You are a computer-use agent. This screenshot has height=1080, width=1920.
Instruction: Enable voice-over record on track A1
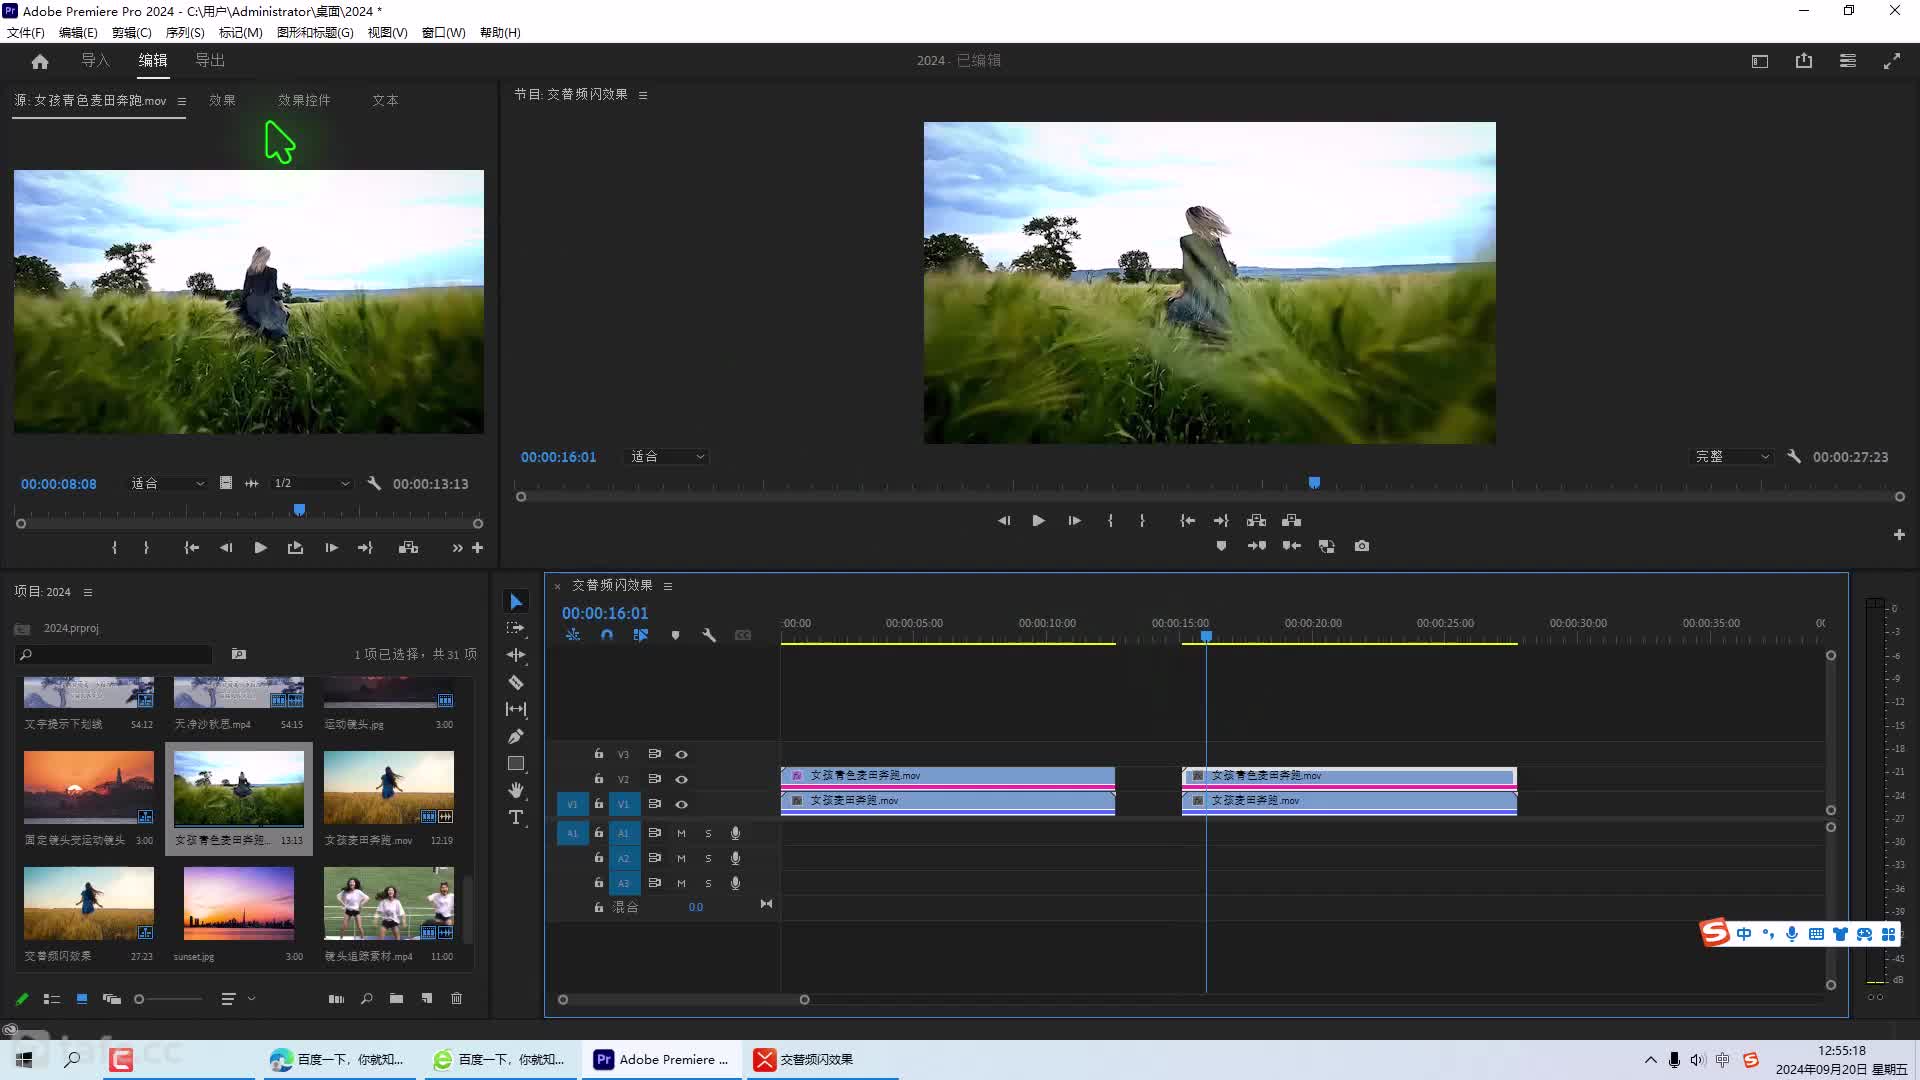coord(735,833)
